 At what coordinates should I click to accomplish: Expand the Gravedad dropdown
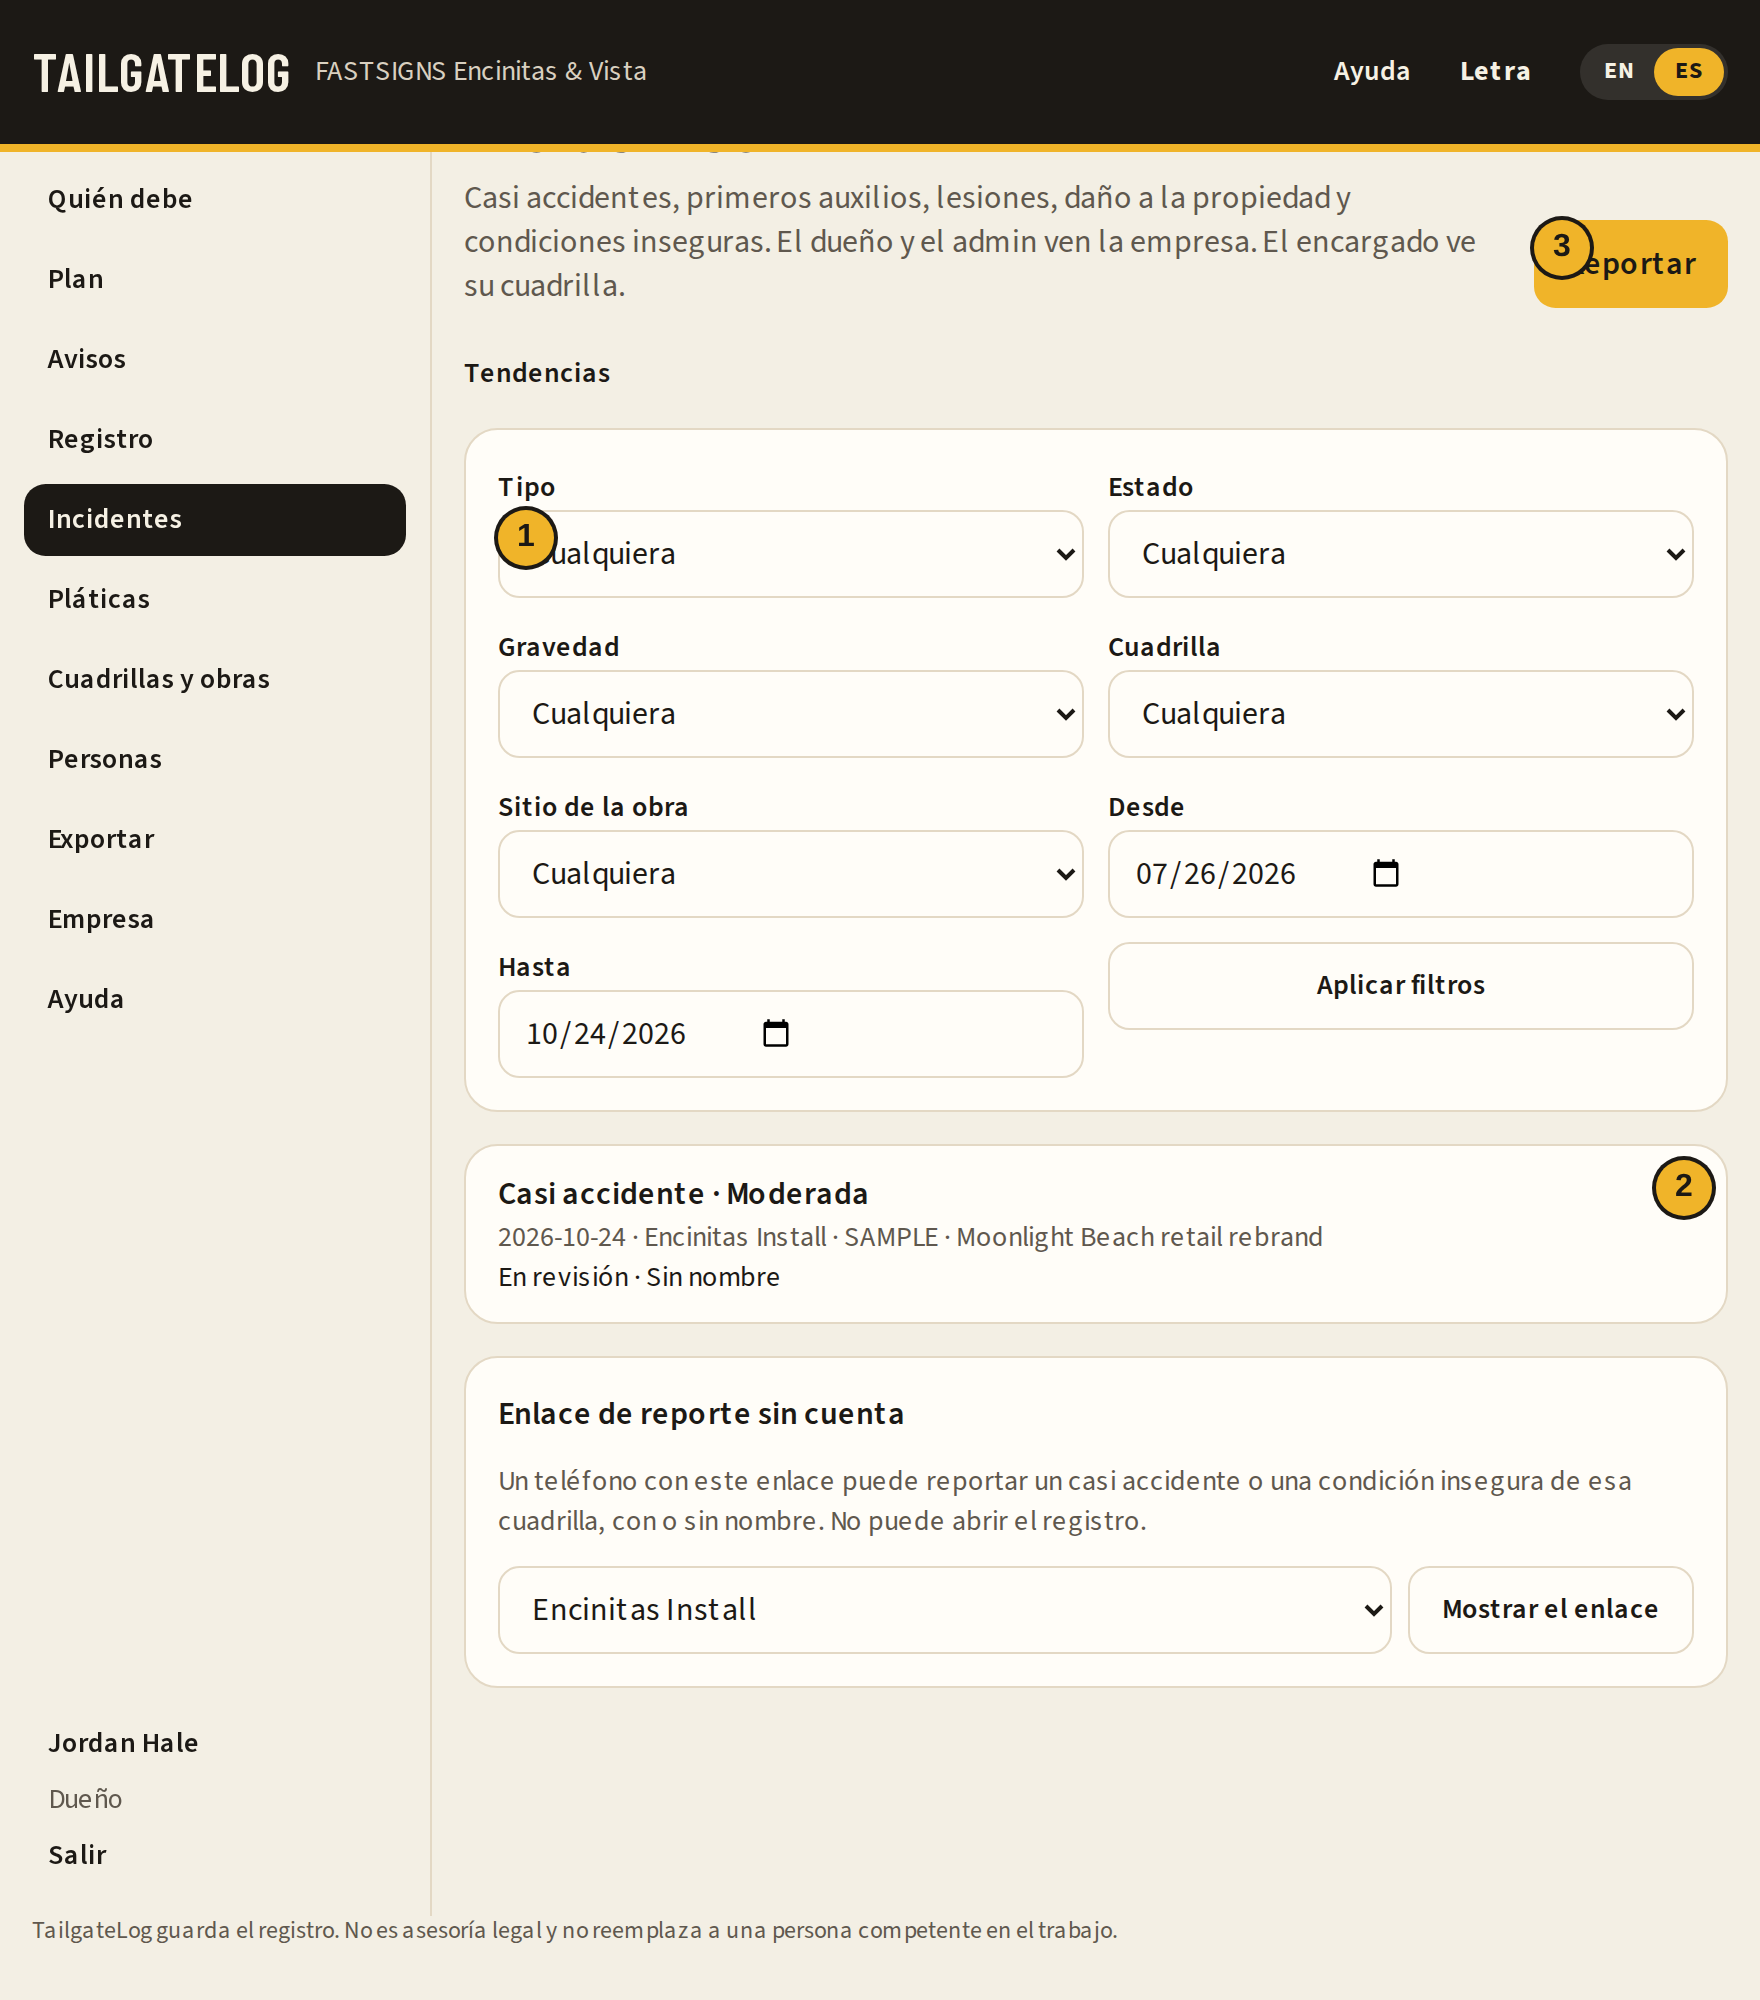[x=790, y=714]
